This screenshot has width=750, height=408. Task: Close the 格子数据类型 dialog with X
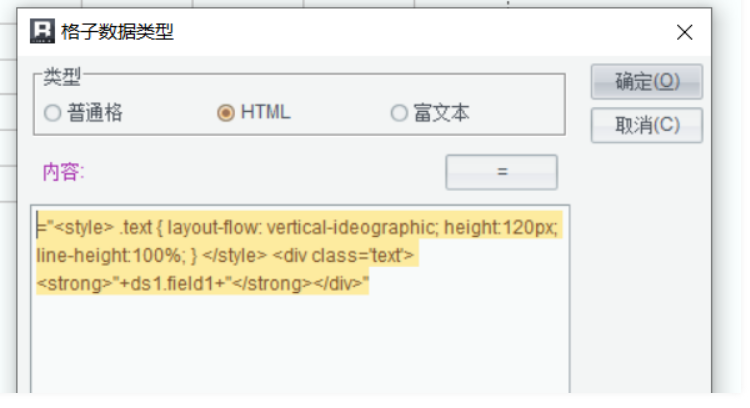tap(685, 33)
